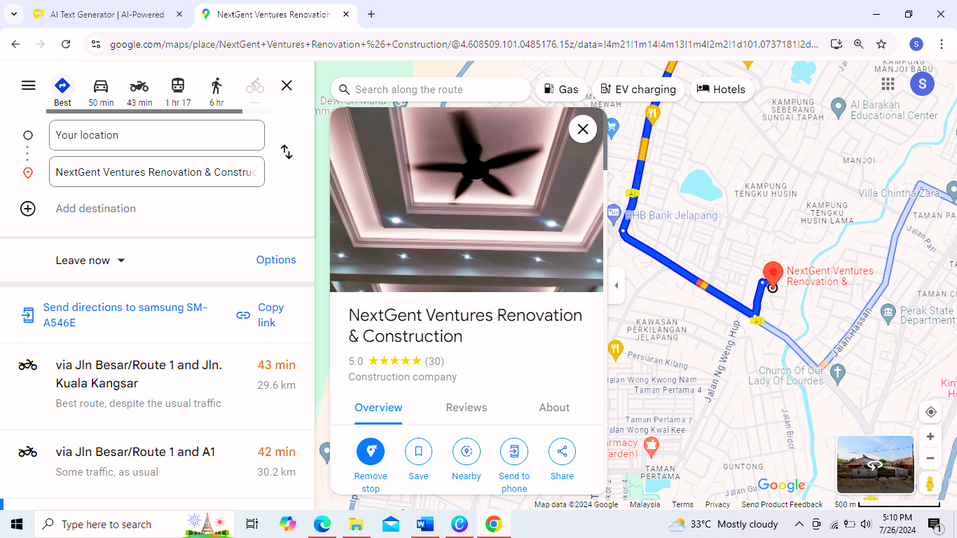This screenshot has height=538, width=957.
Task: Switch to AI Text Generator tab
Action: [108, 14]
